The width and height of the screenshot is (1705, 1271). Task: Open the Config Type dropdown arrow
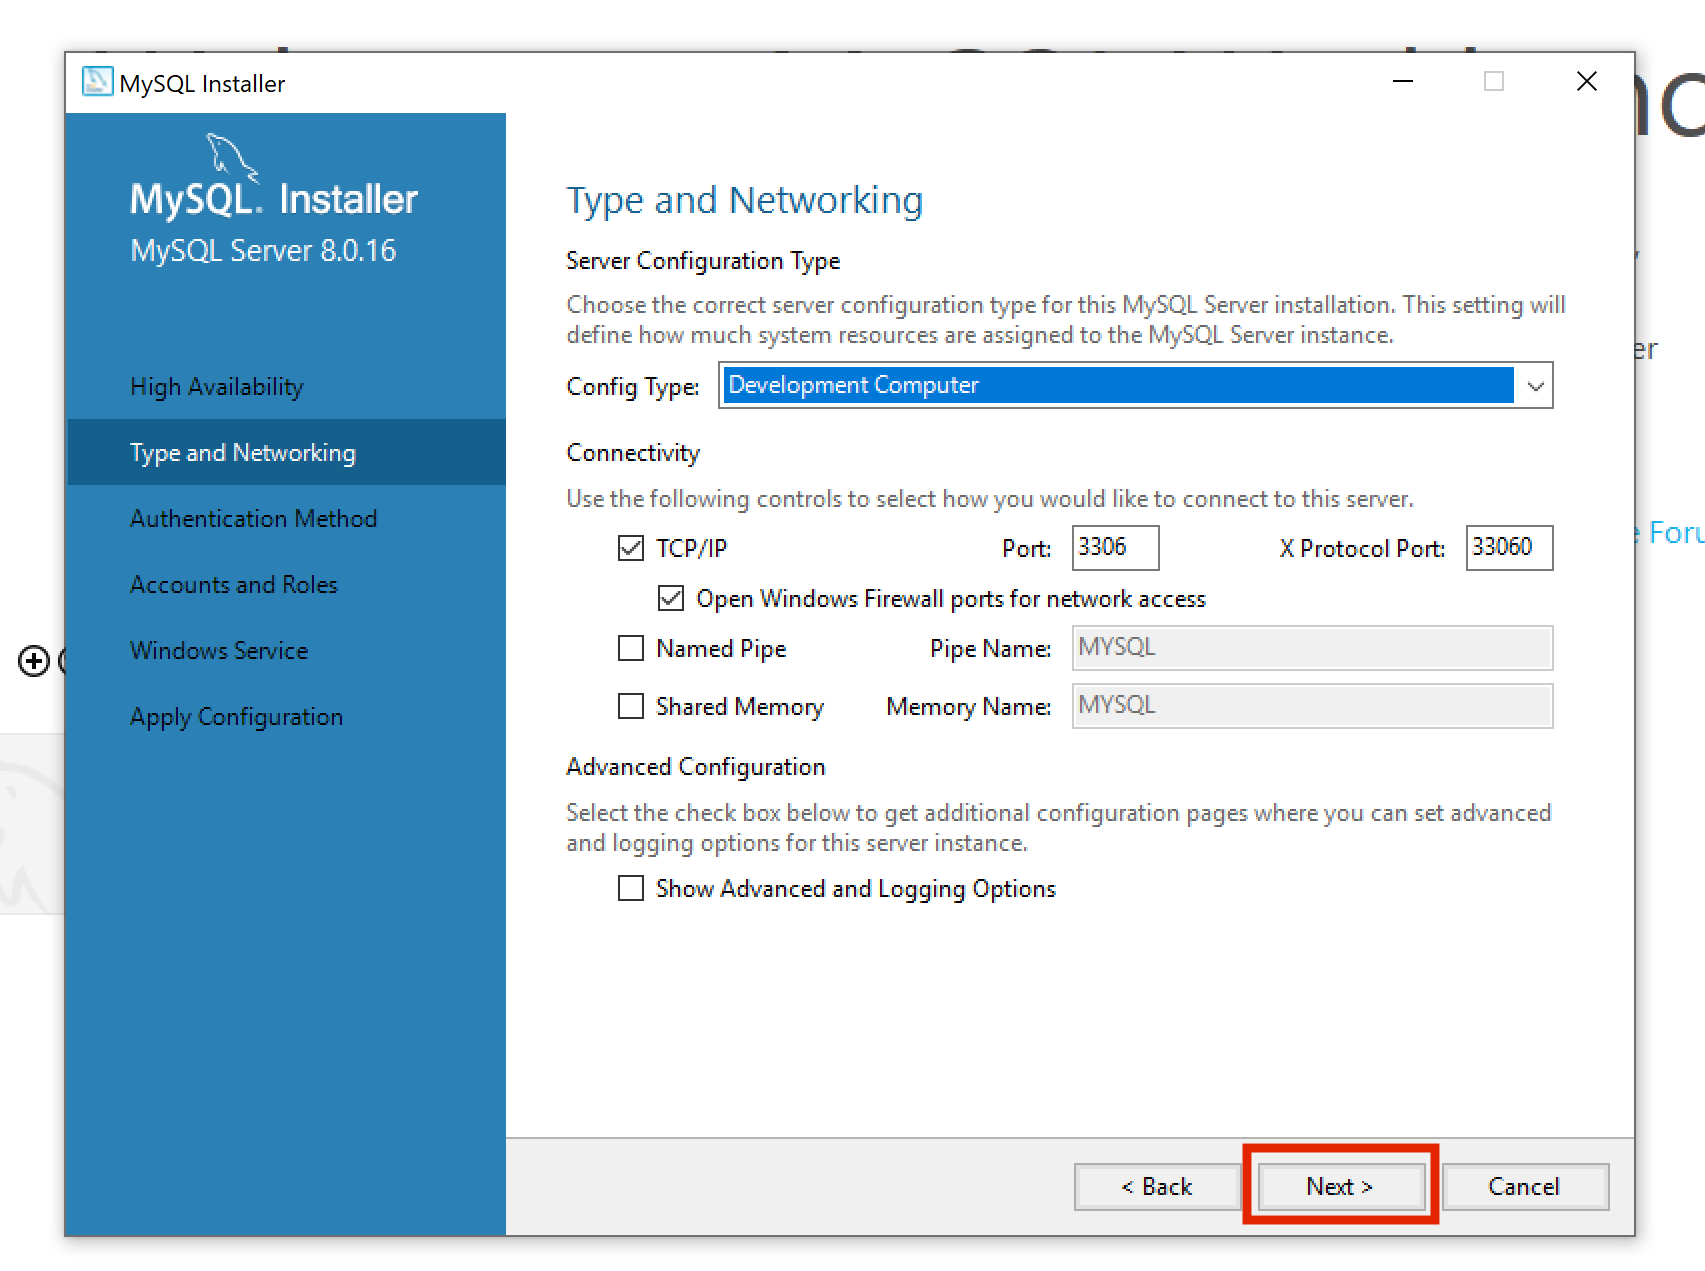1535,385
